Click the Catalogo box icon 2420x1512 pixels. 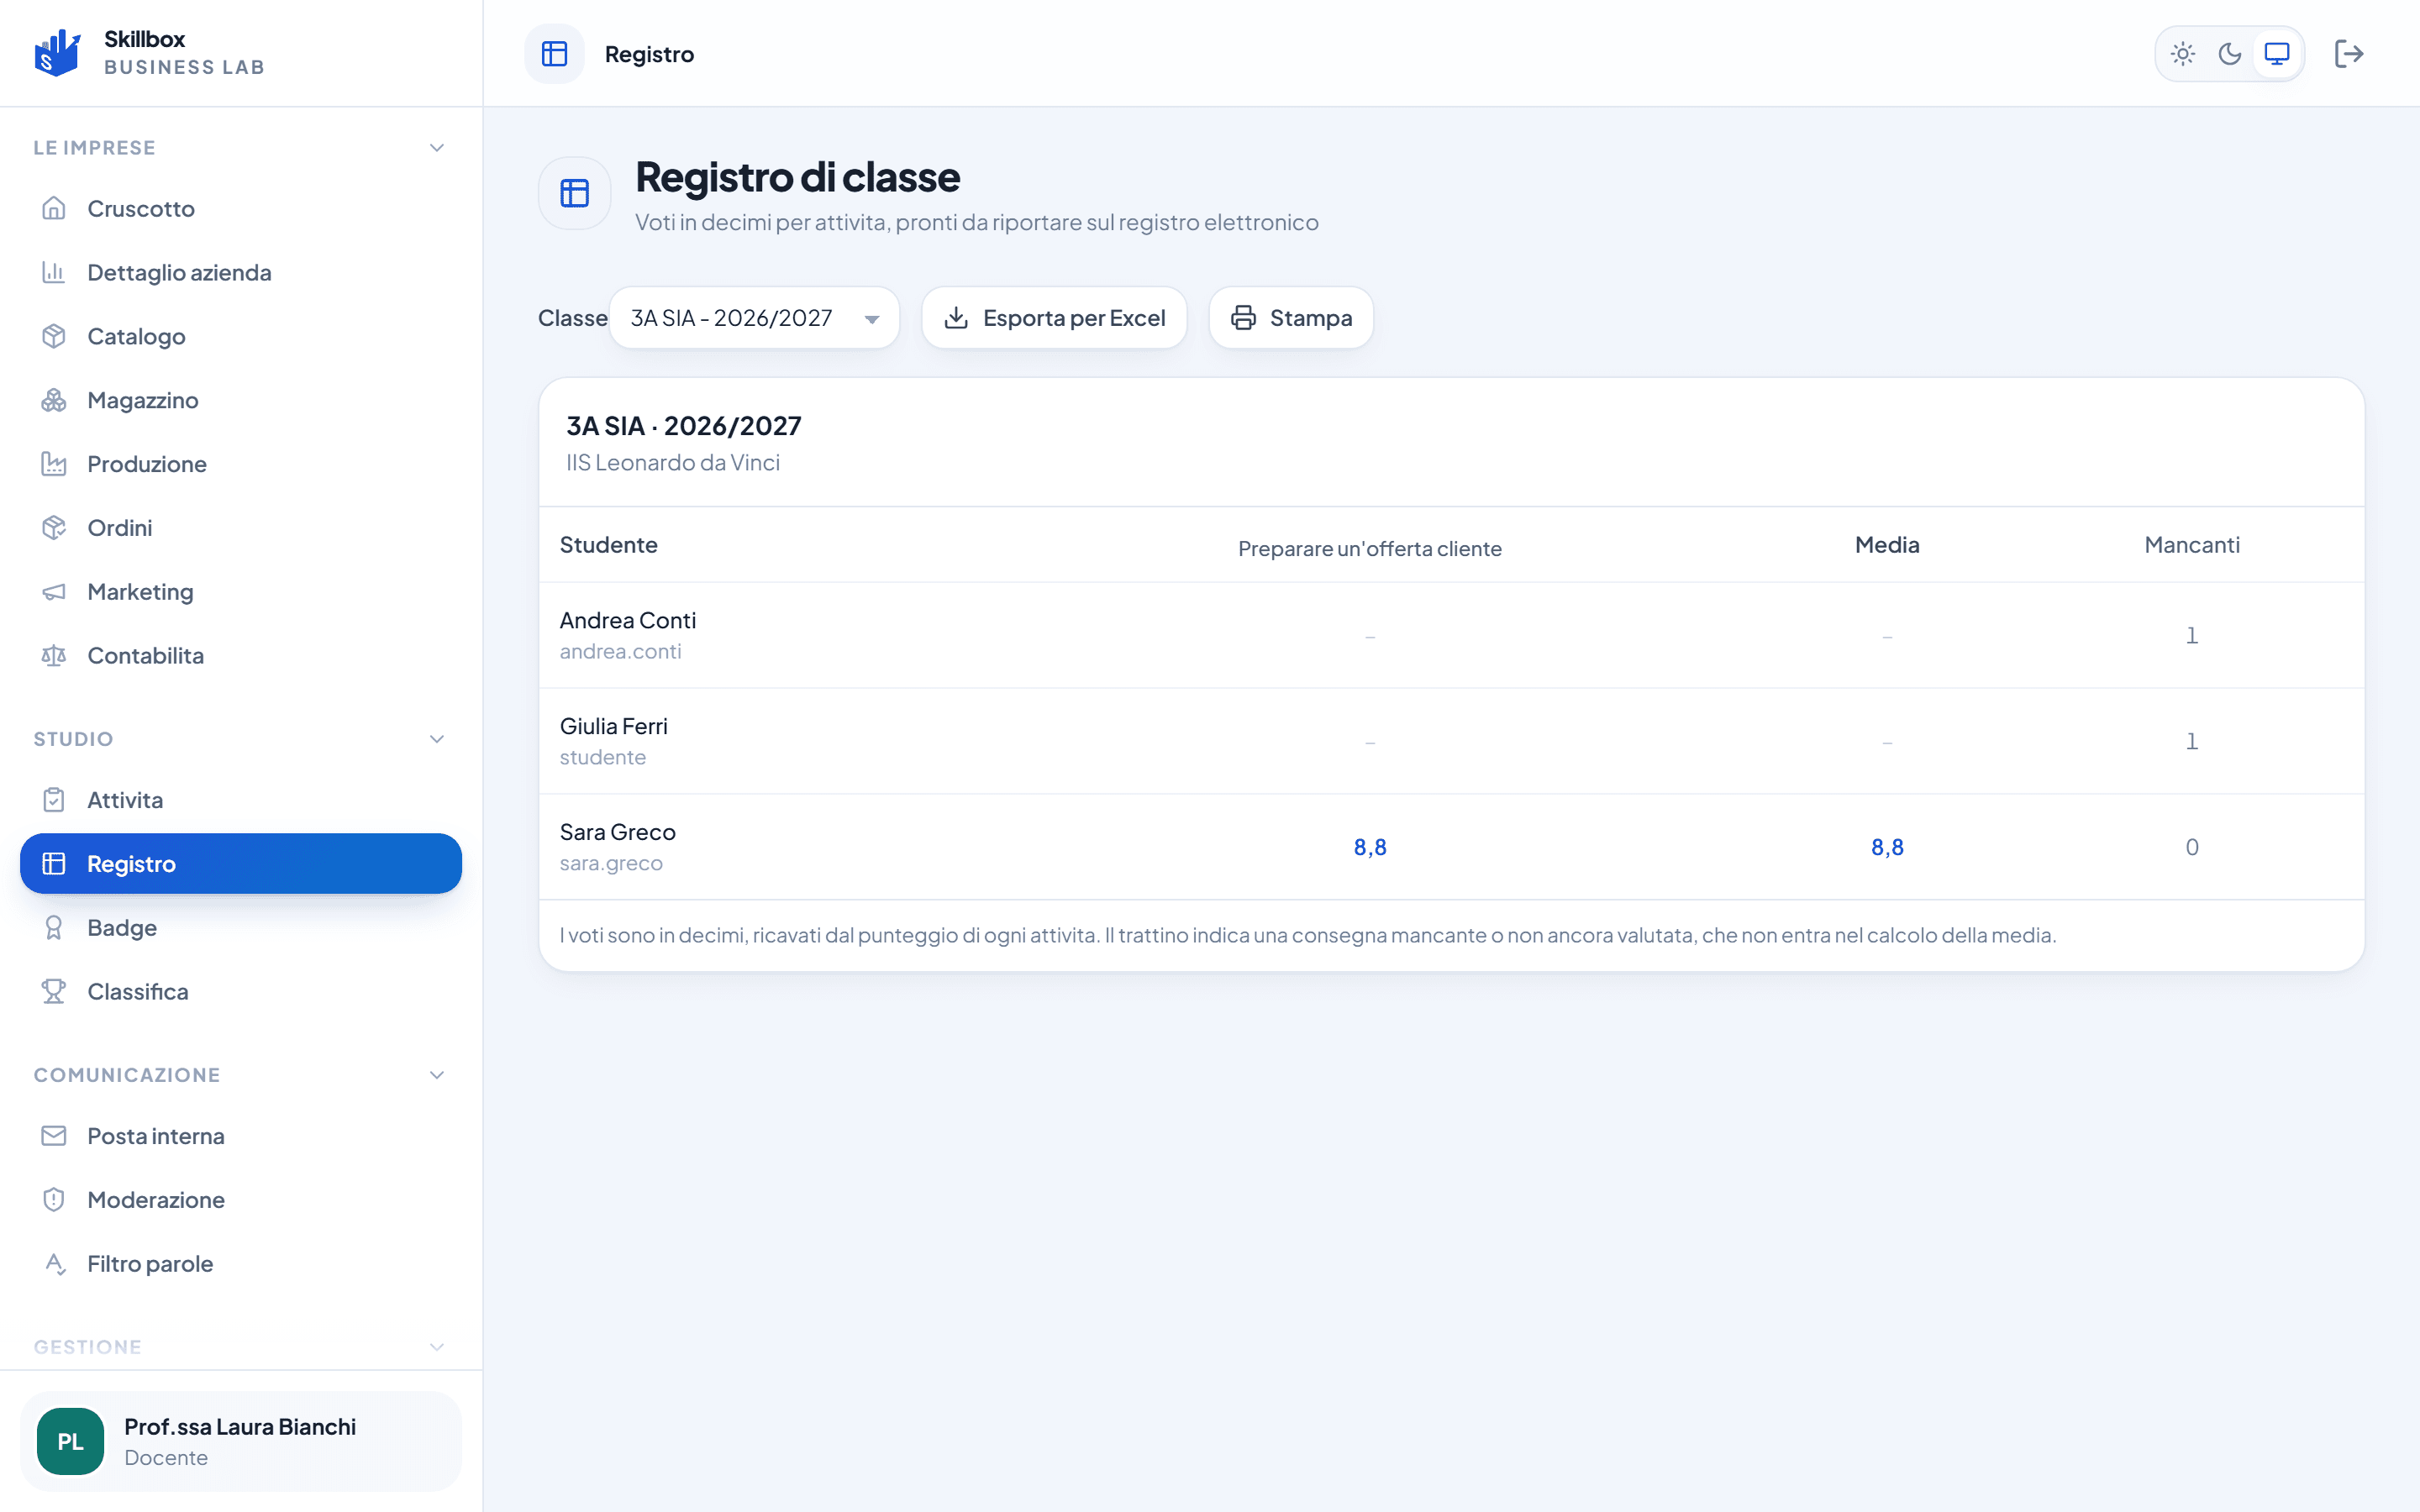pyautogui.click(x=54, y=336)
